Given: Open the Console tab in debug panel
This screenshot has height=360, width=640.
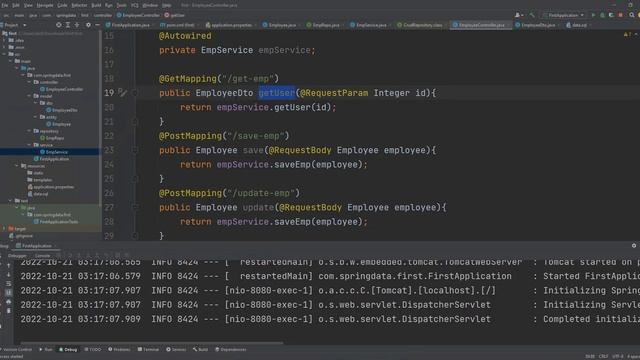Looking at the screenshot, I should (42, 256).
